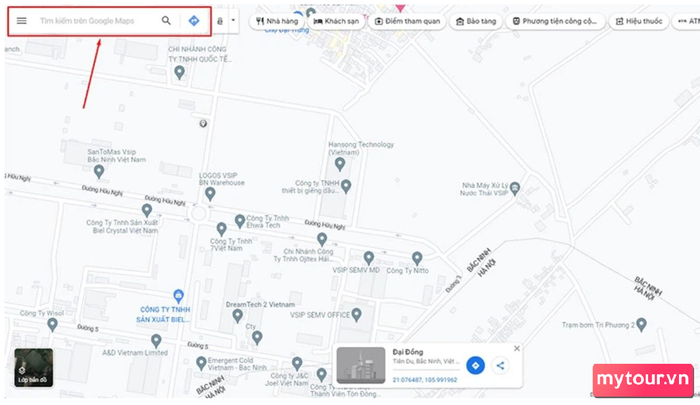
Task: Expand the dropdown arrow next to print icon
Action: tap(233, 21)
